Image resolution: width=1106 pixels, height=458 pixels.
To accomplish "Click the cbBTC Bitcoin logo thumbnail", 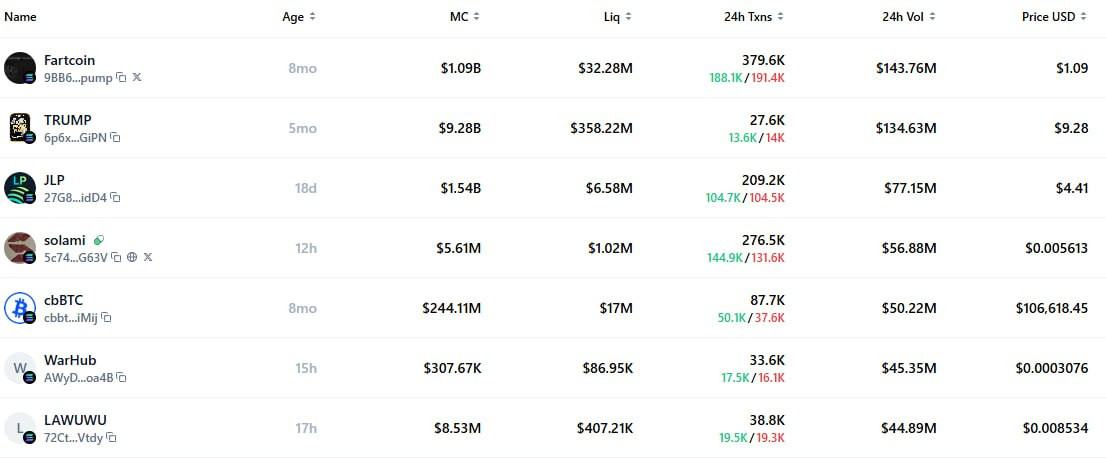I will click(x=20, y=308).
